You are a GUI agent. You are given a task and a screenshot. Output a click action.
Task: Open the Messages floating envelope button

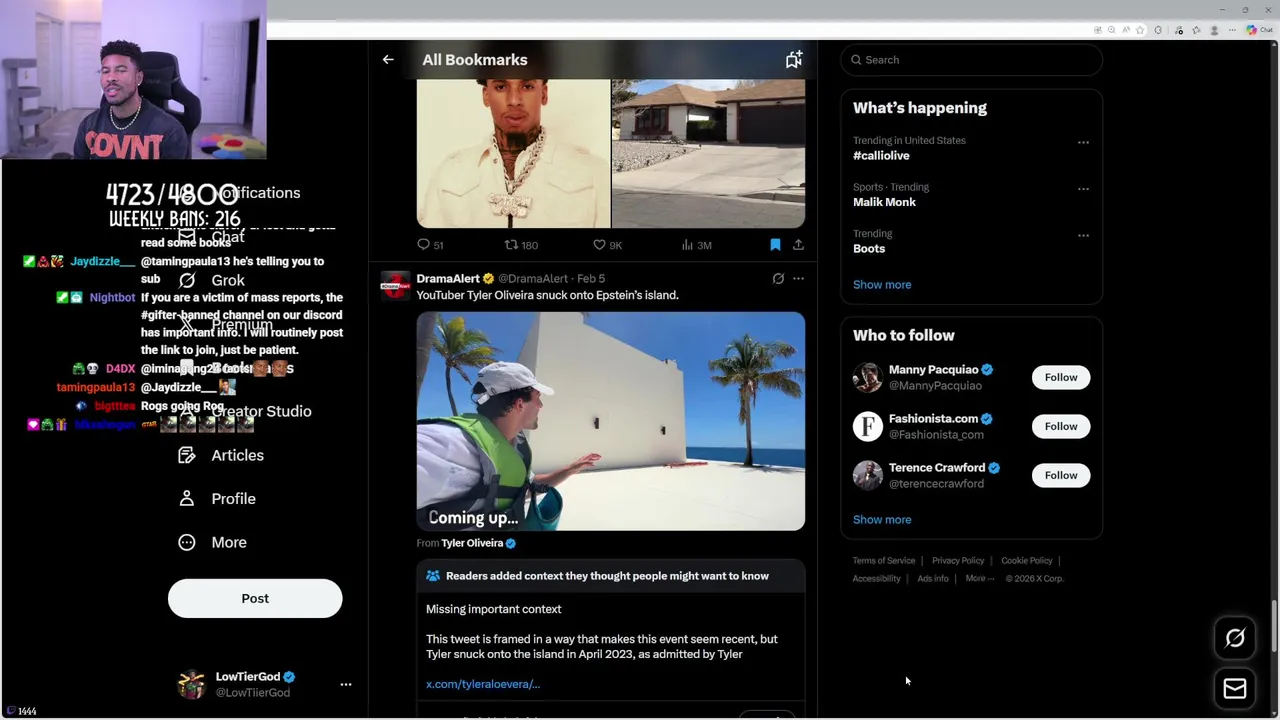[x=1235, y=688]
